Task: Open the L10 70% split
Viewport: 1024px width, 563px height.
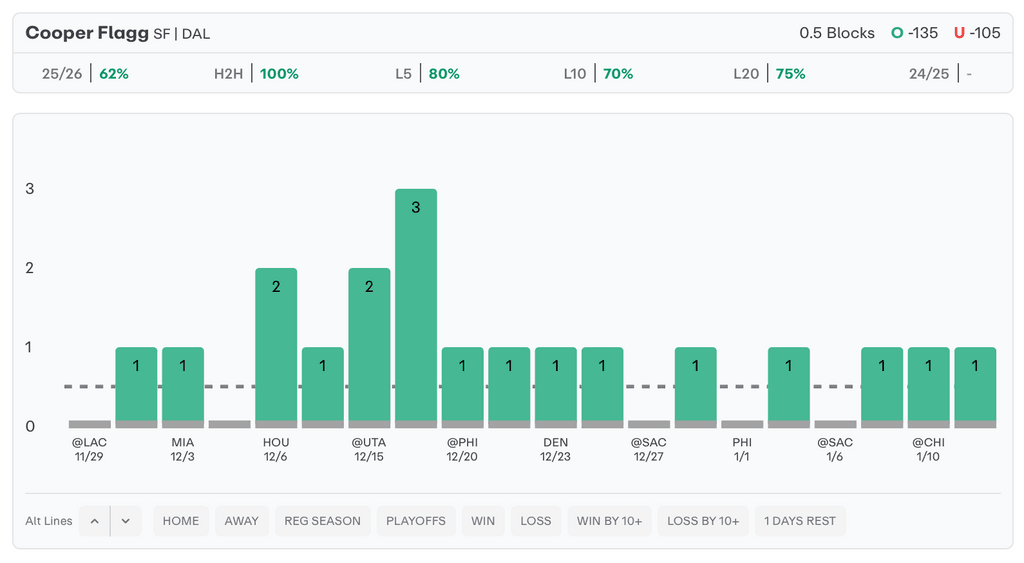Action: [598, 74]
